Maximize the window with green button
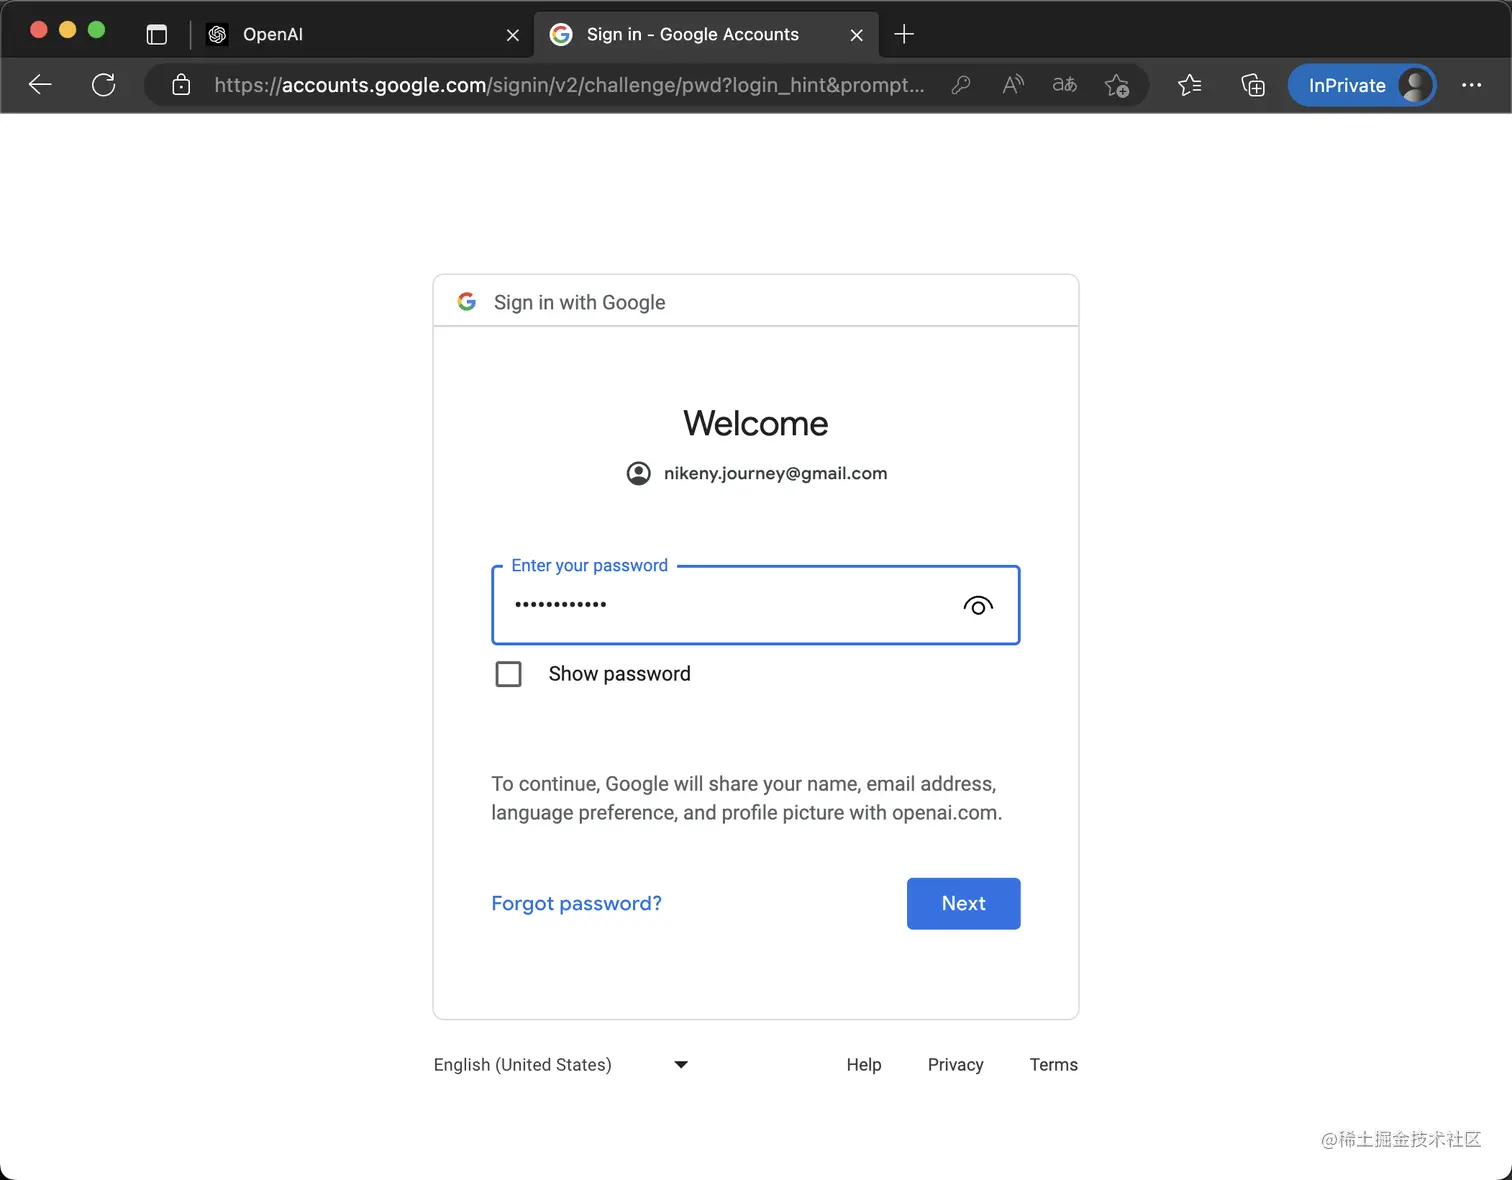 click(x=96, y=30)
